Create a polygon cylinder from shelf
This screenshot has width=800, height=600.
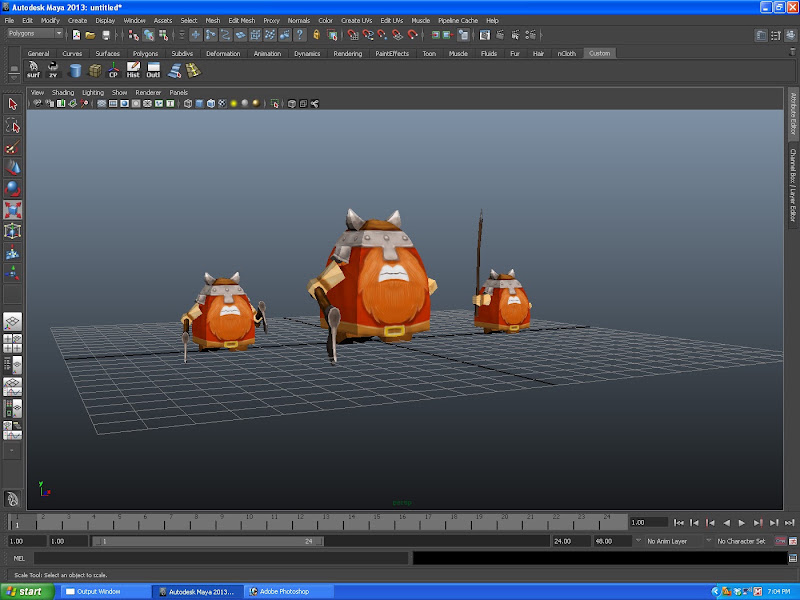pyautogui.click(x=75, y=70)
